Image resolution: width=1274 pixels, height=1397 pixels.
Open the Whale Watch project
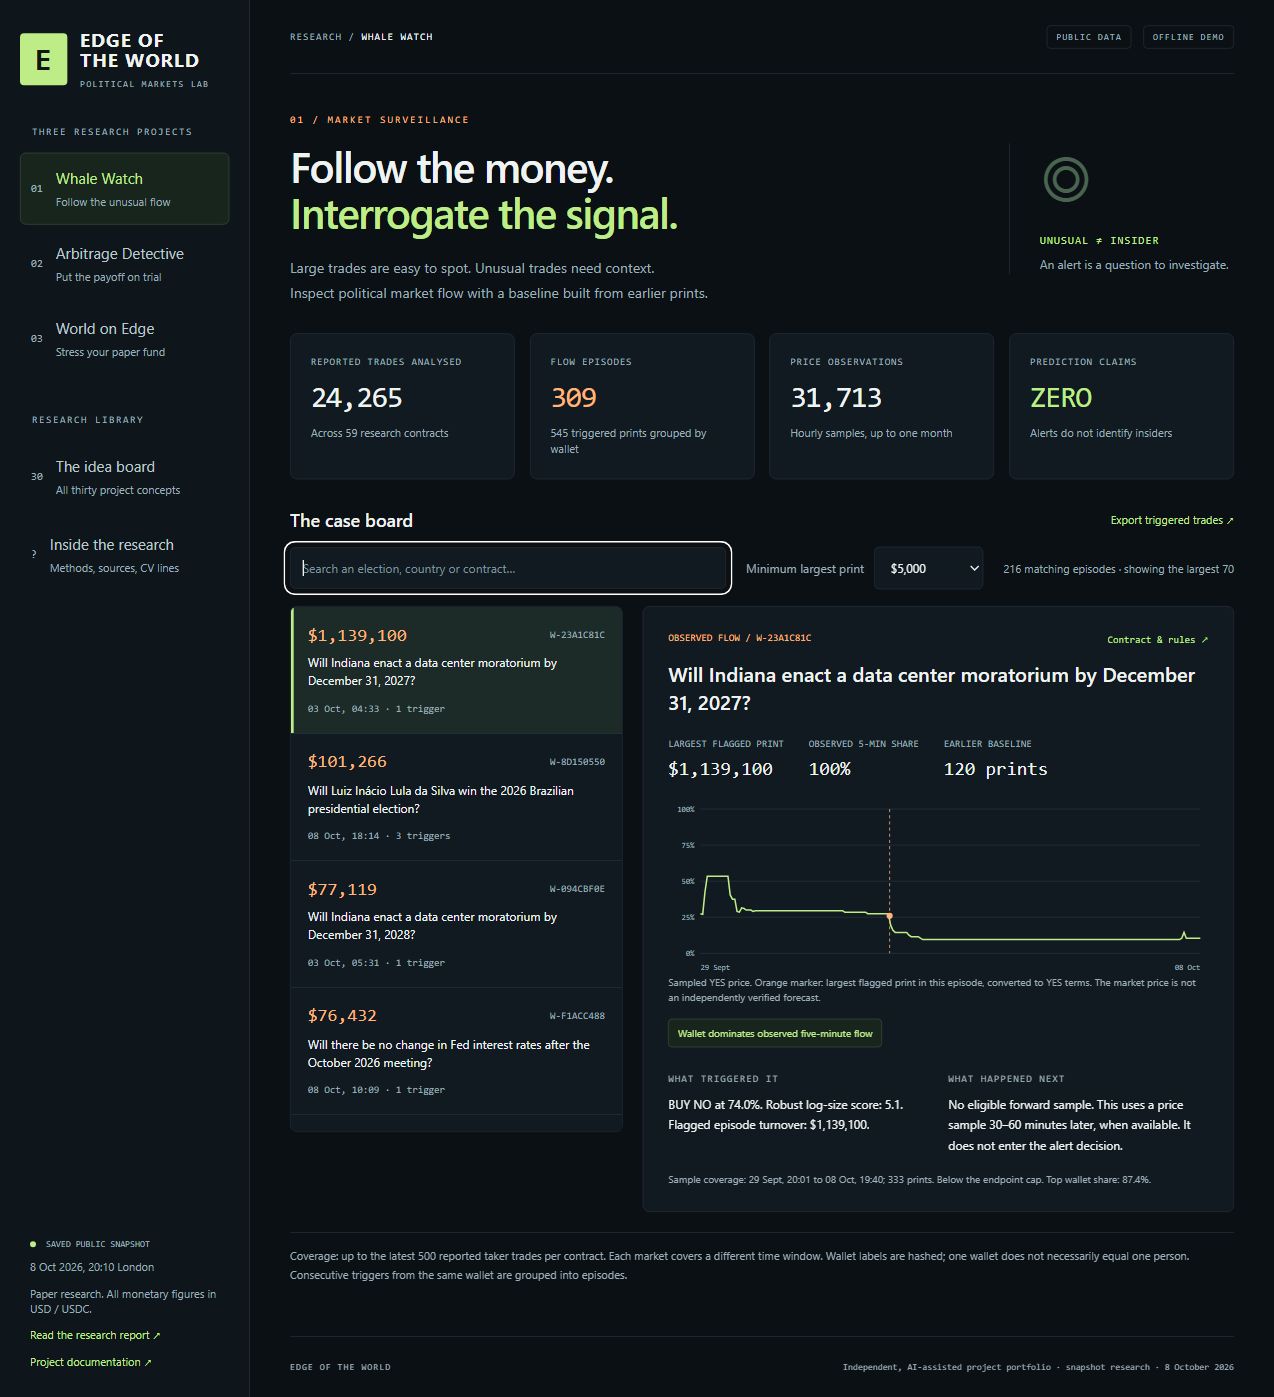pyautogui.click(x=124, y=189)
